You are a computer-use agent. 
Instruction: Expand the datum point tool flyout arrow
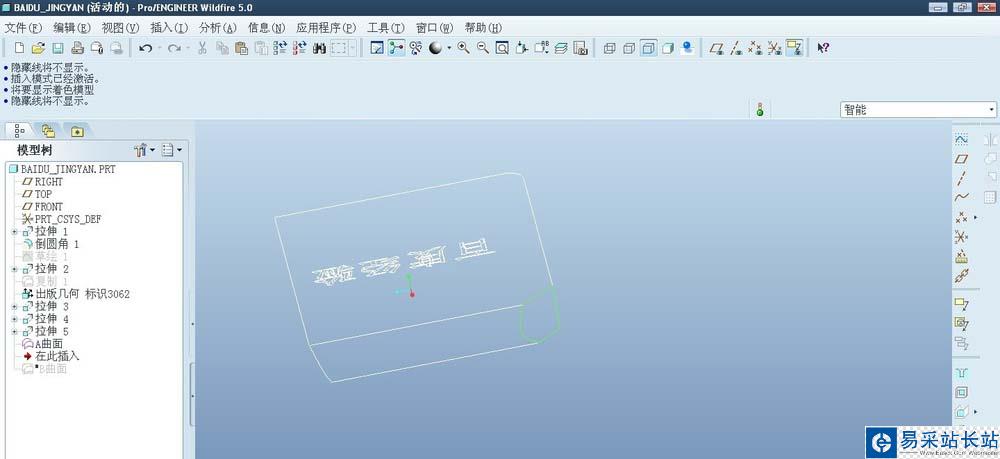click(x=975, y=217)
